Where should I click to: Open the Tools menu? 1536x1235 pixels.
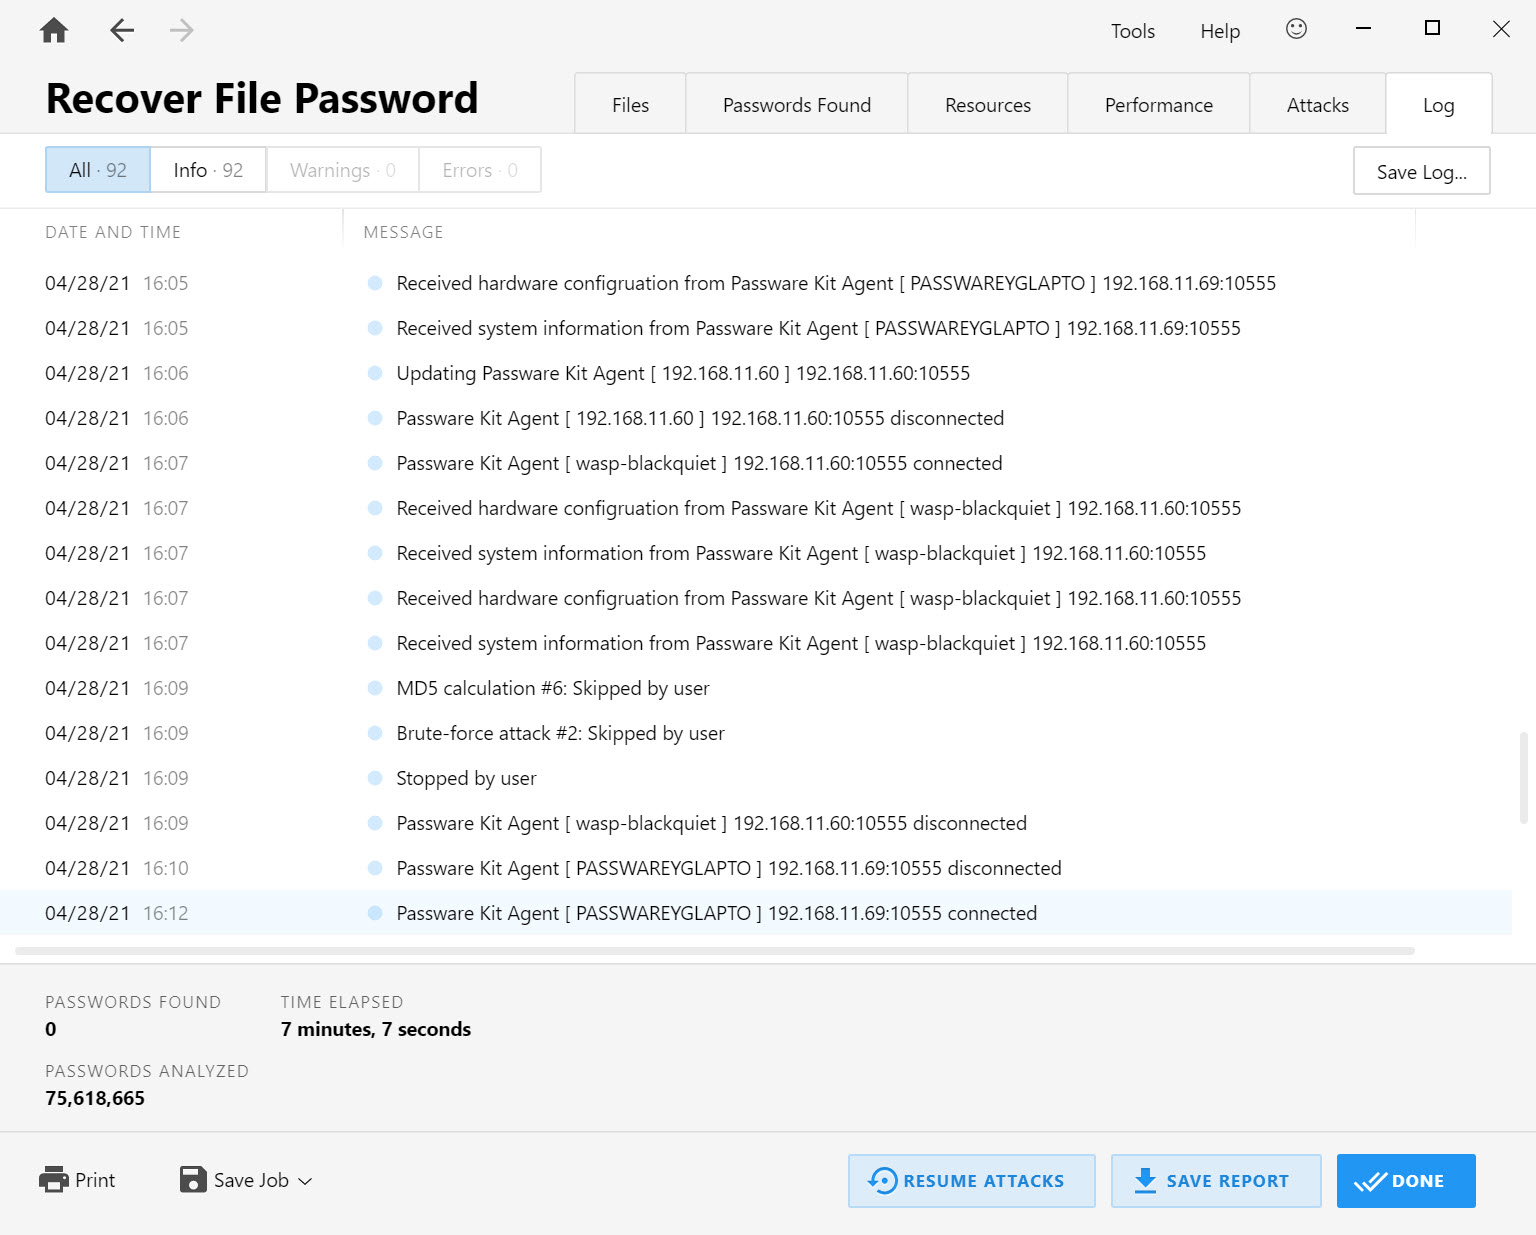point(1133,31)
